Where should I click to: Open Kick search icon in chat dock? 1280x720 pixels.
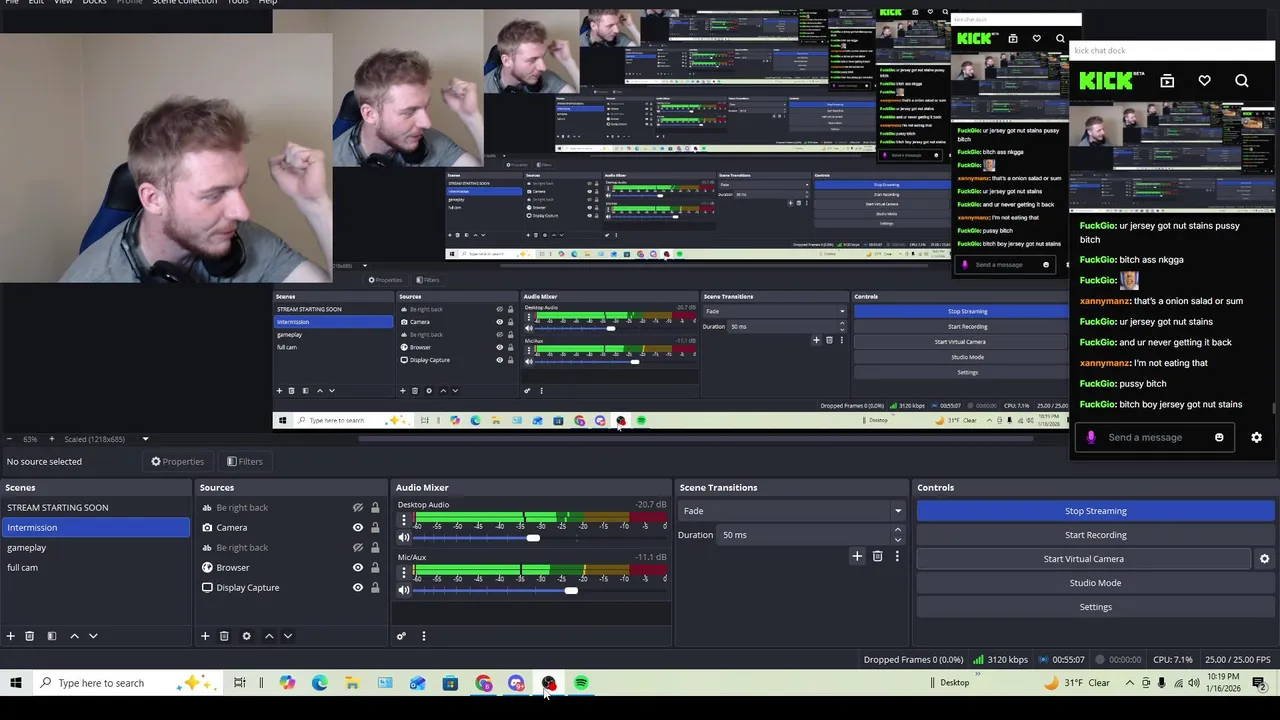[1242, 81]
